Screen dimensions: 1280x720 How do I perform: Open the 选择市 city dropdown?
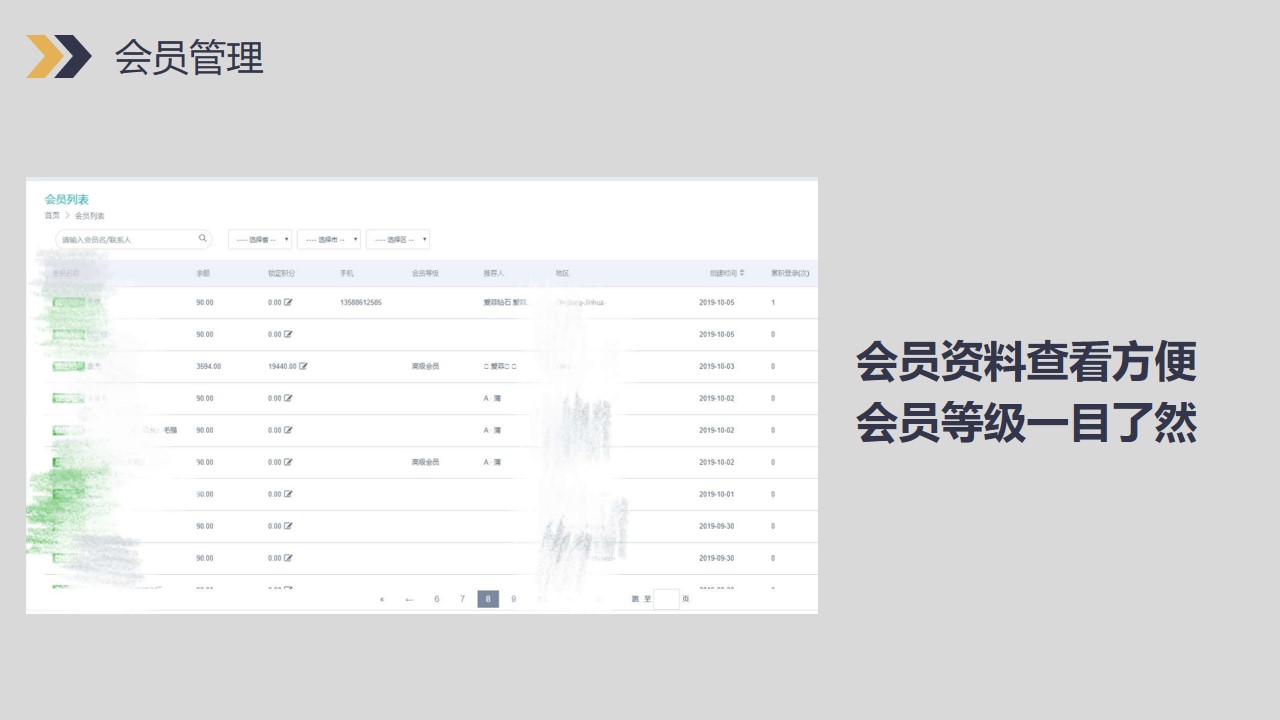point(328,240)
